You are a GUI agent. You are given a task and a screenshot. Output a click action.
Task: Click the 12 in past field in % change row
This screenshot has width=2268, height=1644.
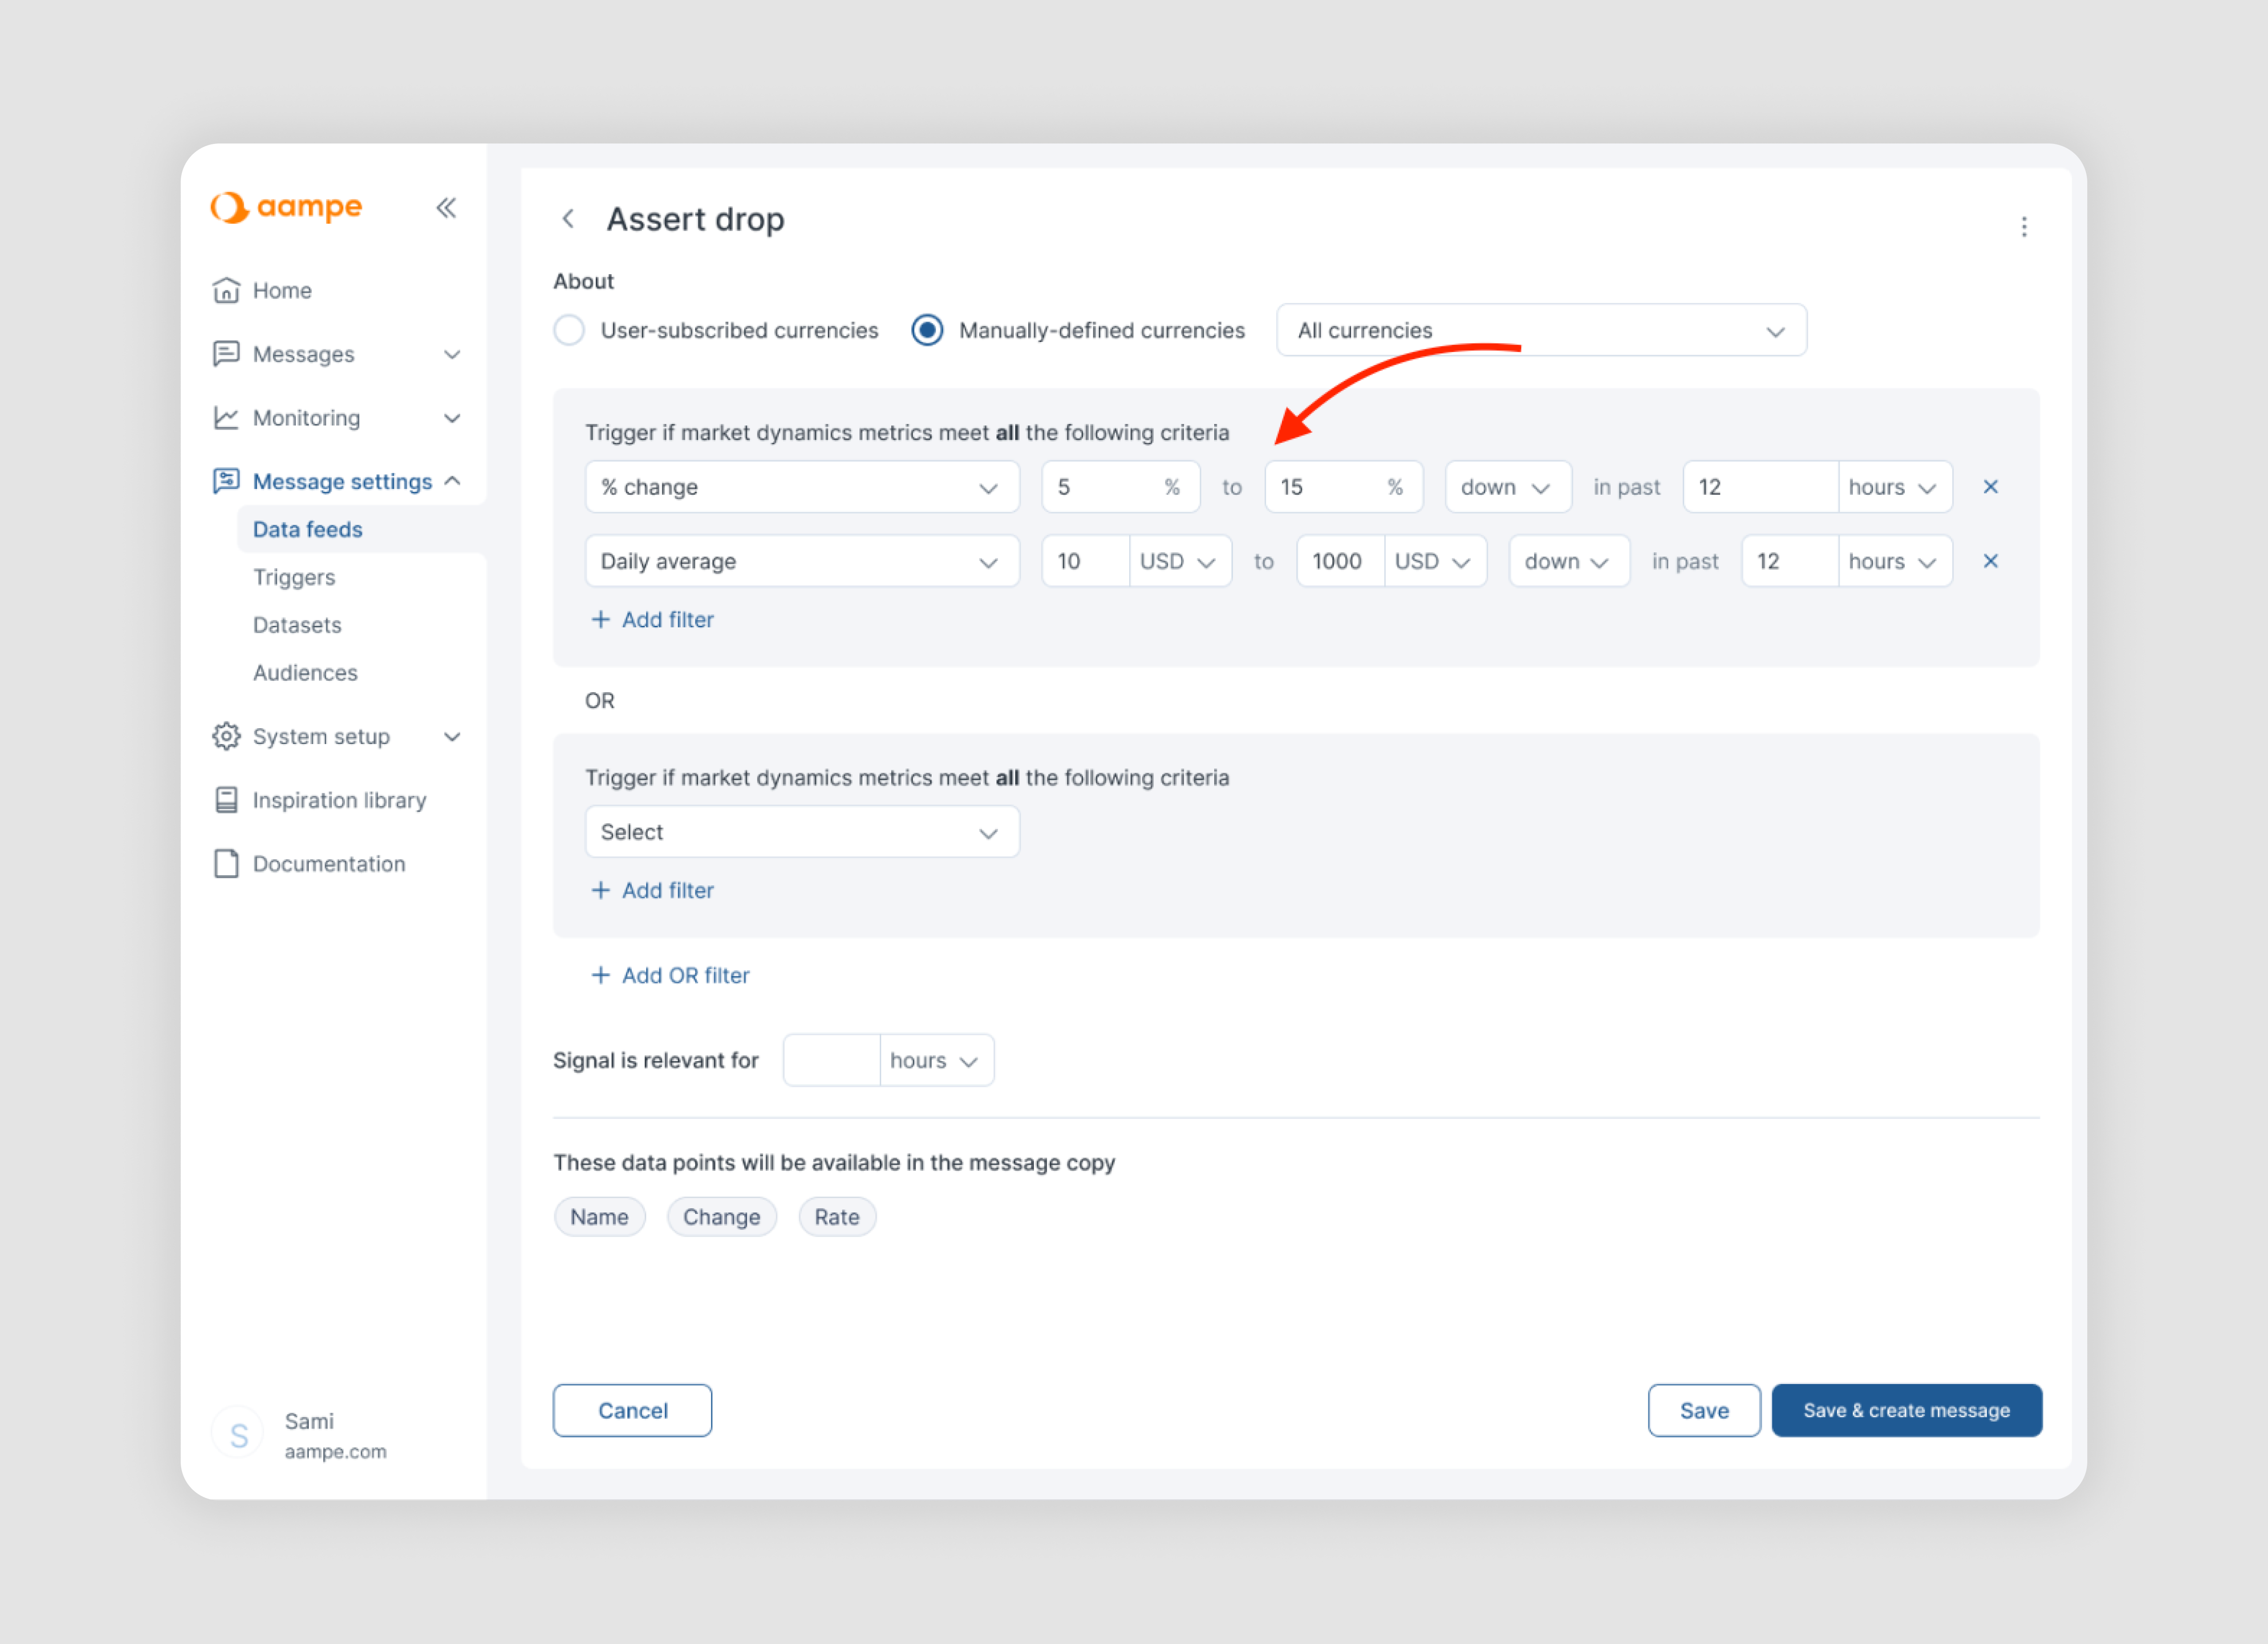(x=1760, y=487)
